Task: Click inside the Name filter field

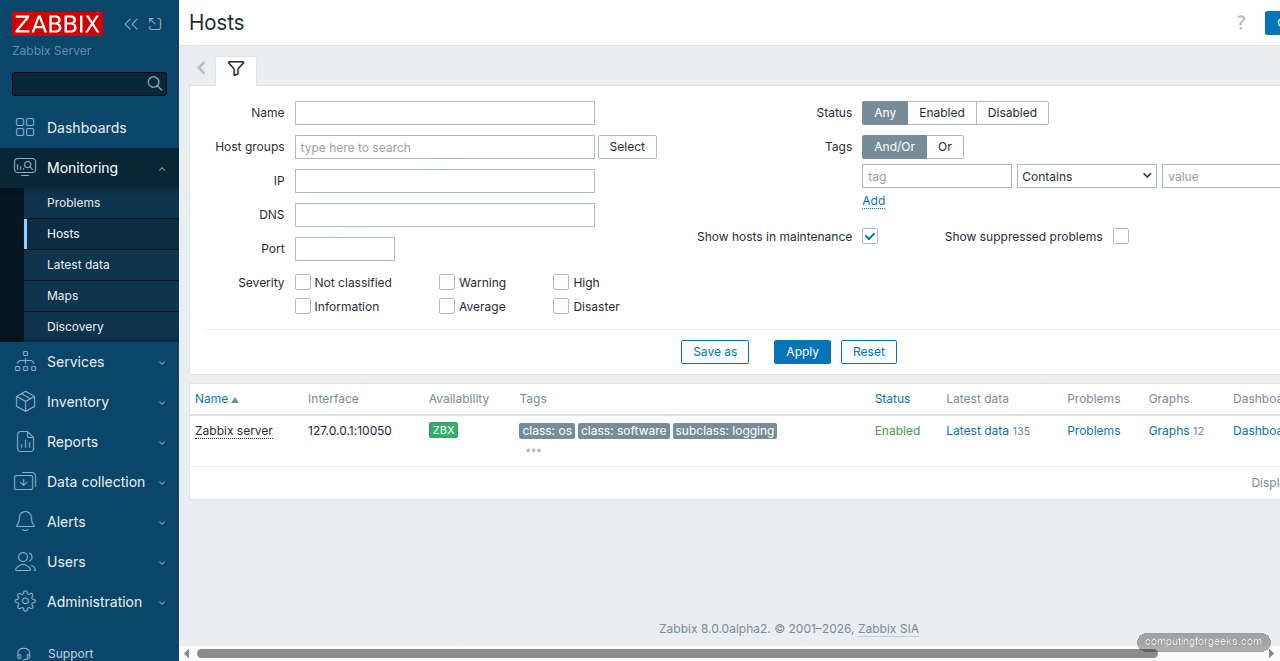Action: click(x=444, y=113)
